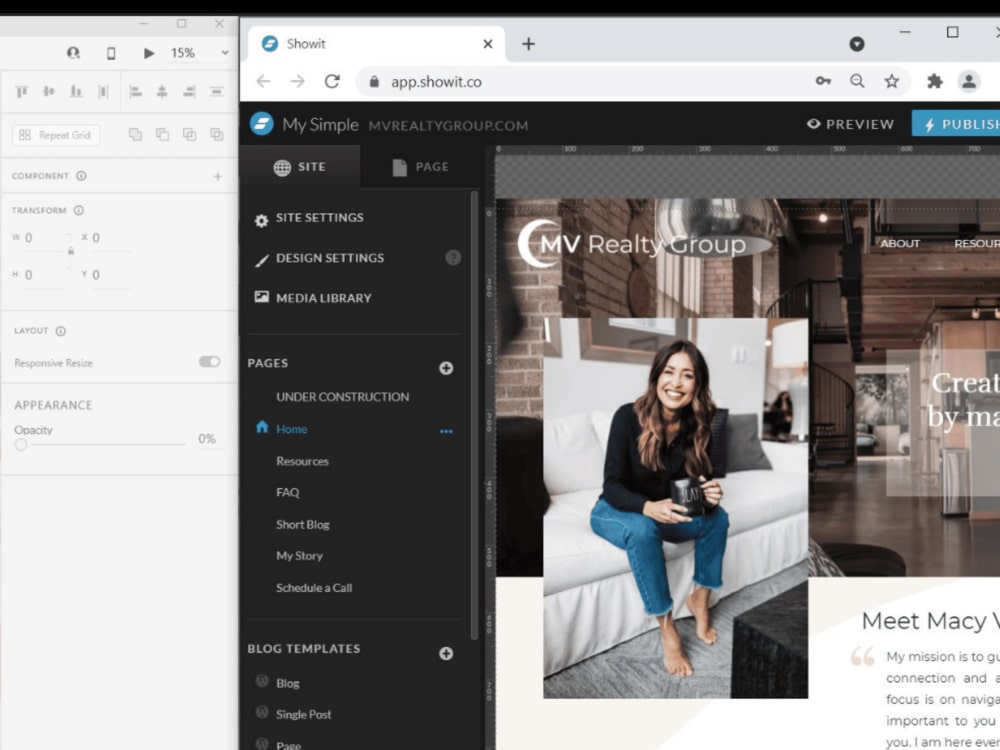Image resolution: width=1000 pixels, height=750 pixels.
Task: Click boolean Intersect operation icon in XD
Action: [x=189, y=135]
